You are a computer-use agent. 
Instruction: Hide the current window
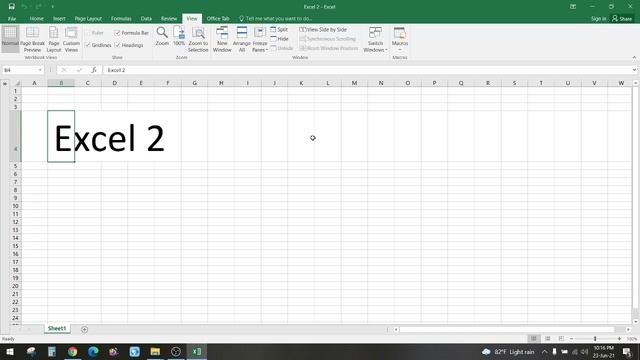point(280,39)
